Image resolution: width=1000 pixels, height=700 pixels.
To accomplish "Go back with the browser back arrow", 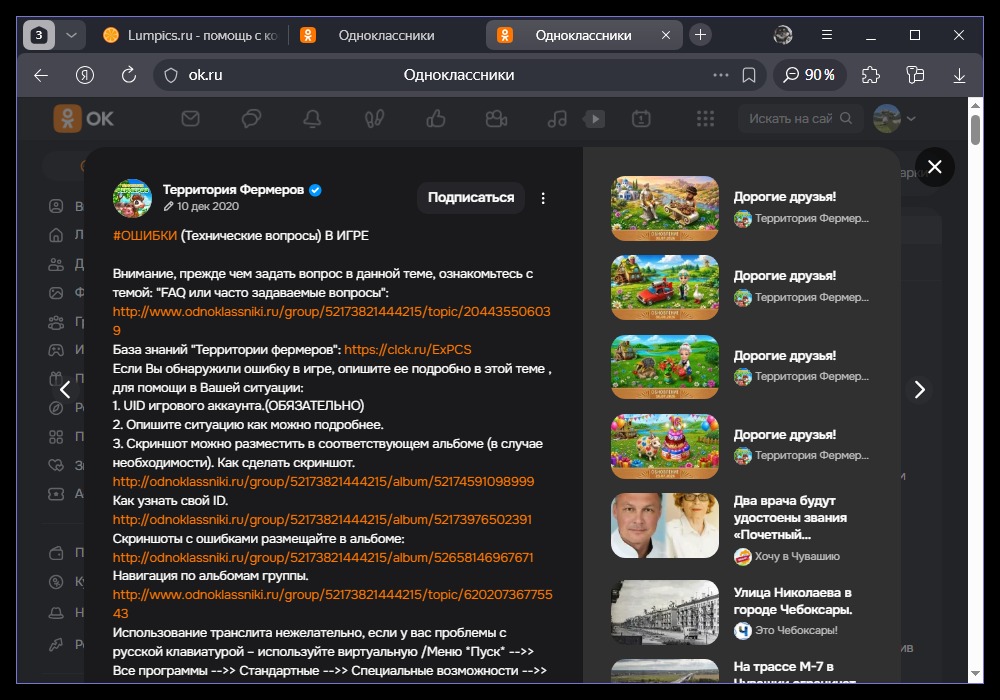I will [x=41, y=75].
